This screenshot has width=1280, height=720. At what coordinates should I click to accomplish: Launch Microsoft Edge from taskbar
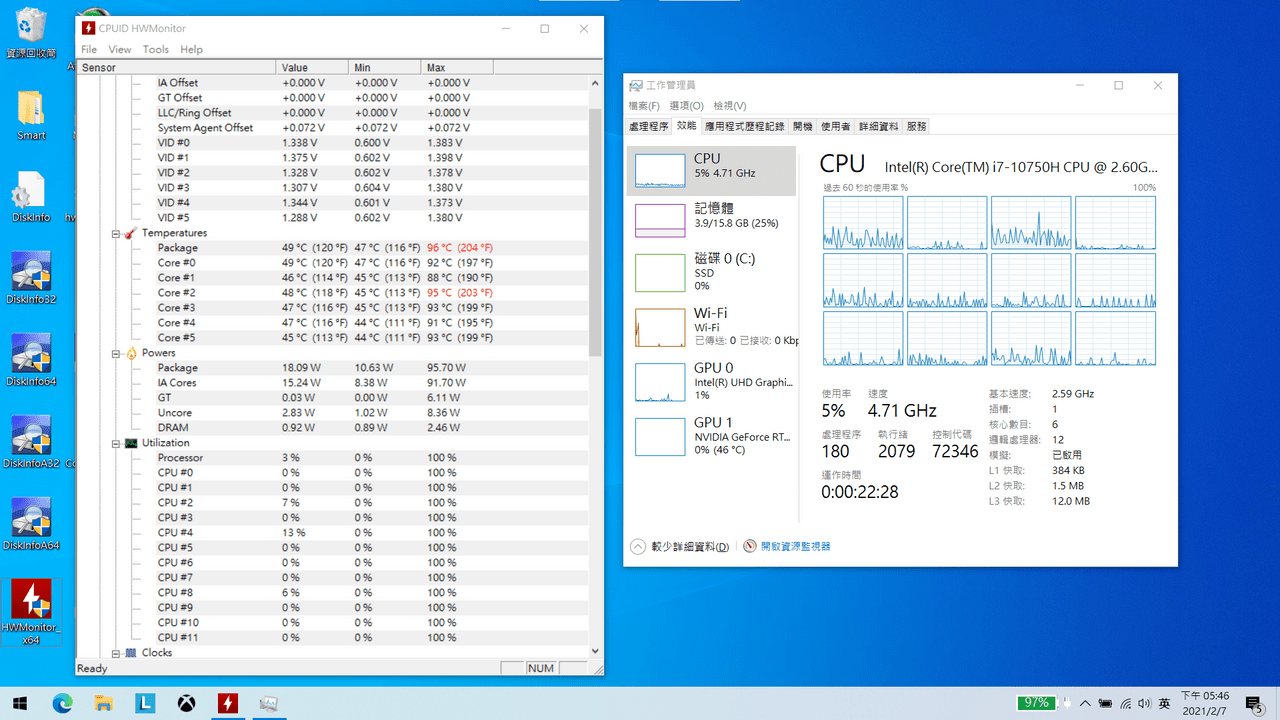click(63, 703)
